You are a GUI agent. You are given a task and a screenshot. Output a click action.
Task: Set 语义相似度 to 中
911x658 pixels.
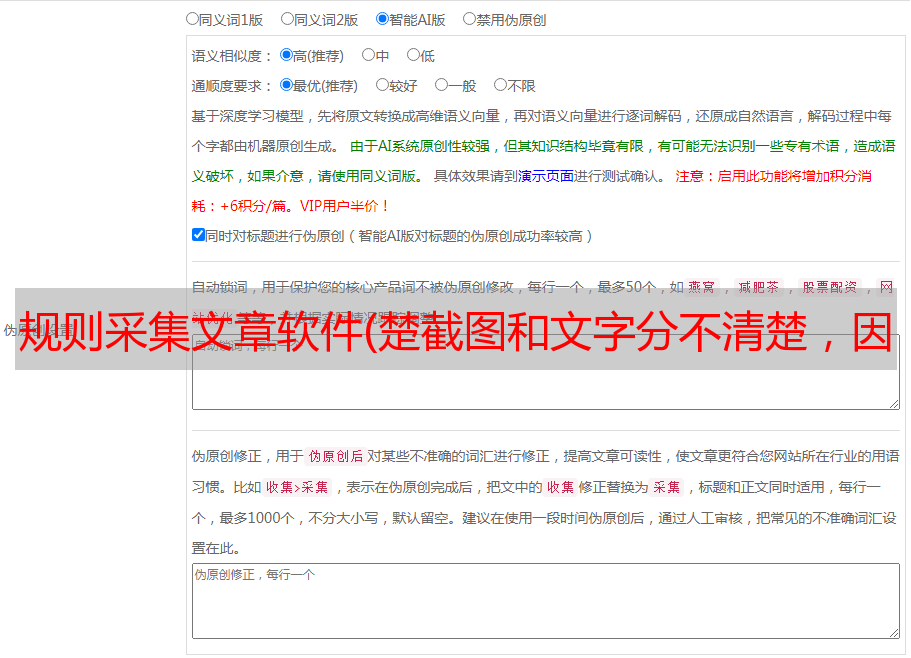(368, 55)
